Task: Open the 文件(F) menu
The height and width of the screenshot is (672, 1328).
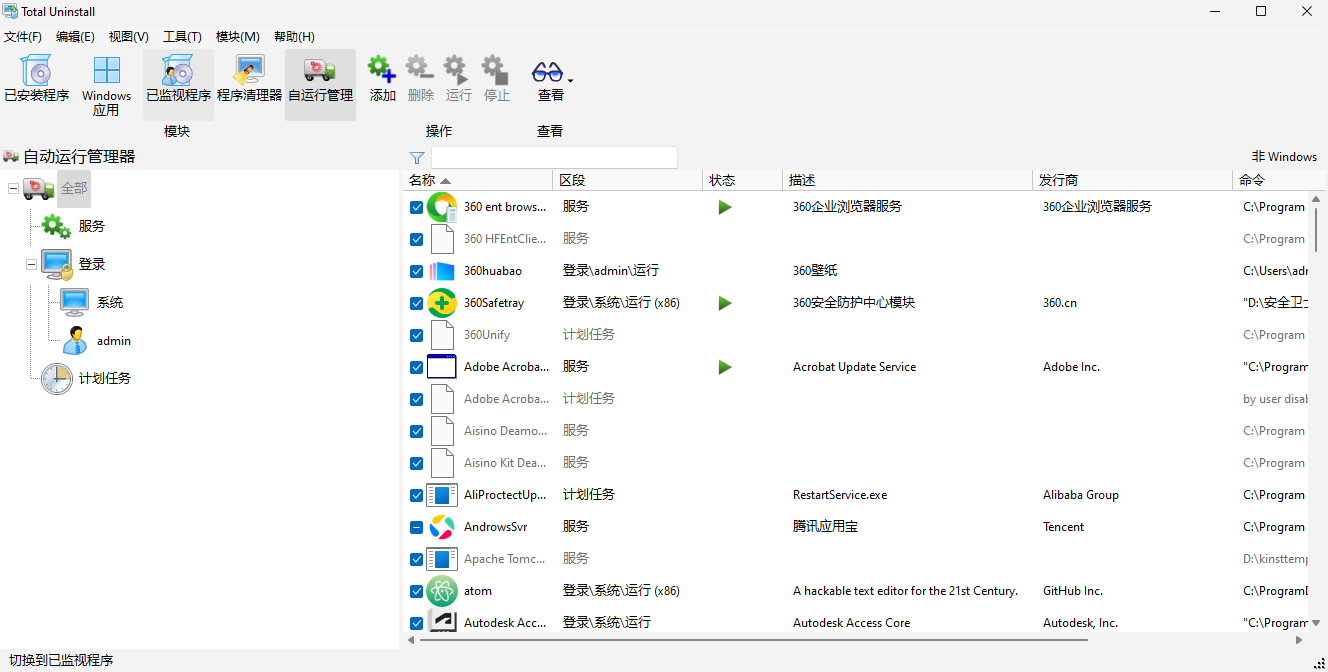Action: click(23, 36)
